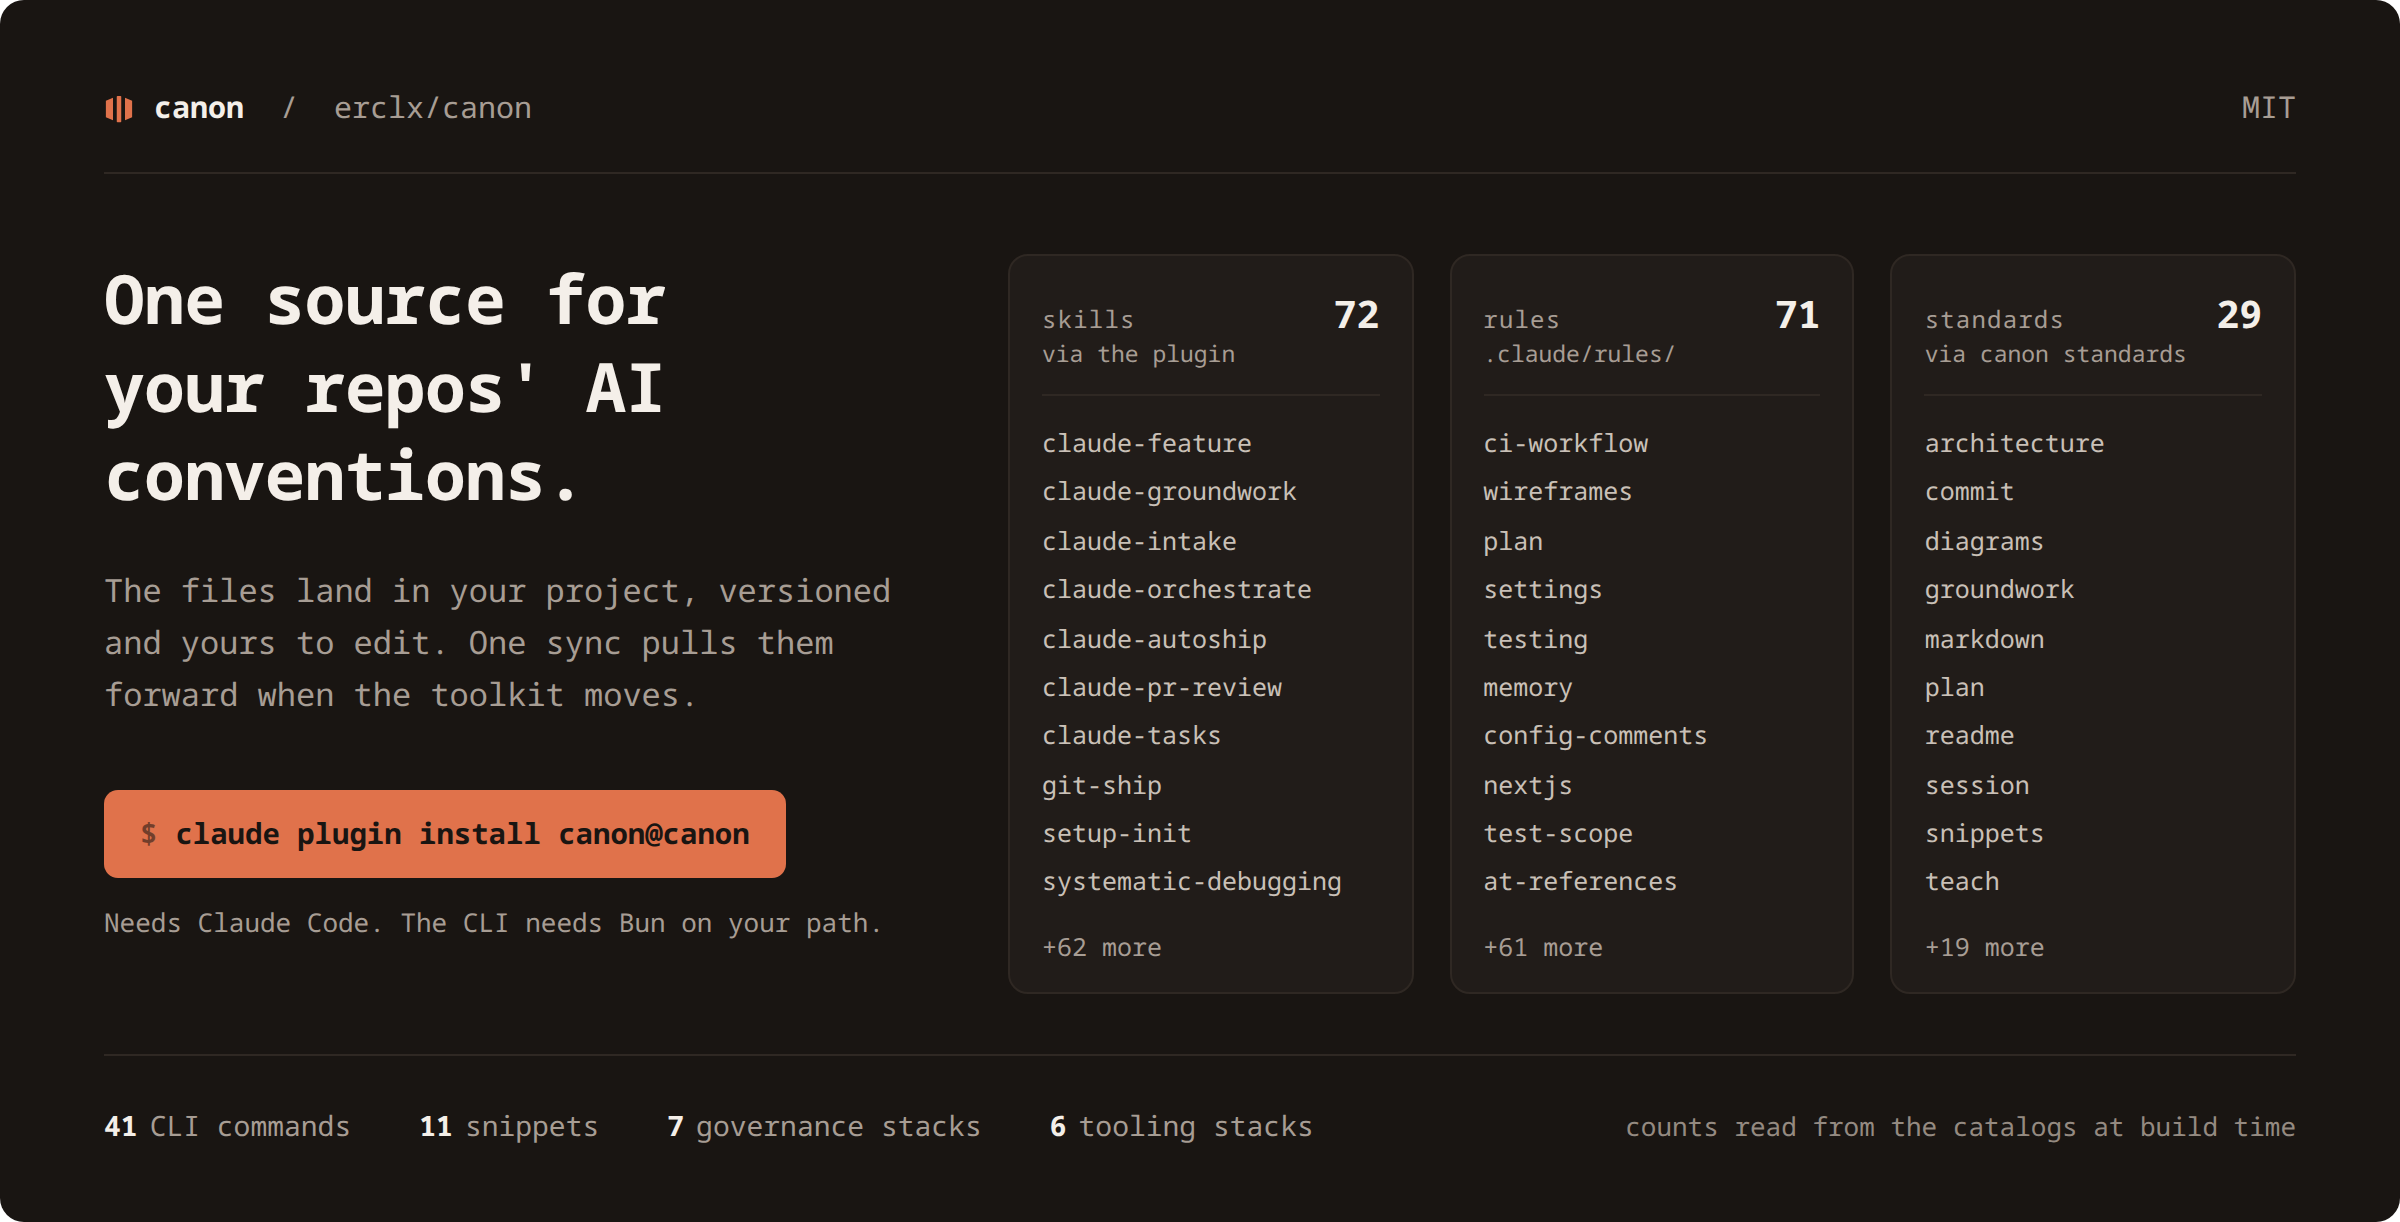
Task: Click the .claude/rules/ path label
Action: tap(1579, 354)
